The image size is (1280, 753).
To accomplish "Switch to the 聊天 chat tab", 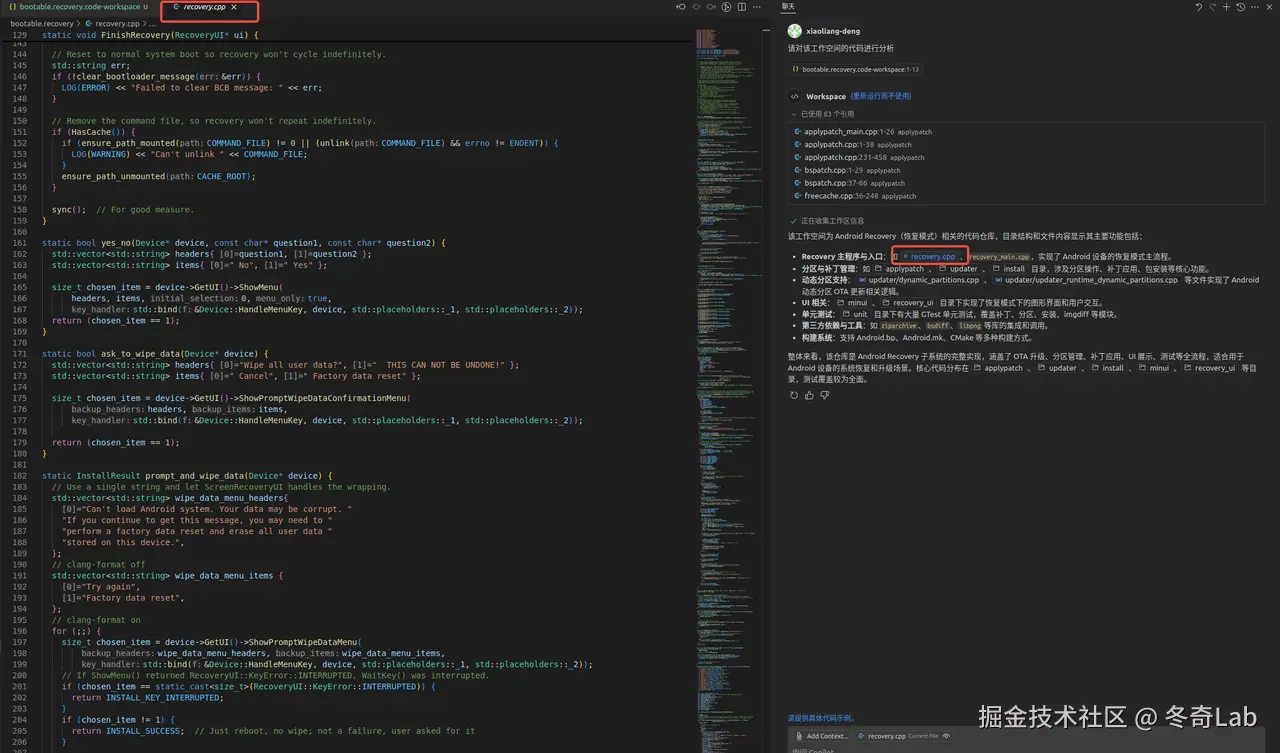I will [786, 7].
